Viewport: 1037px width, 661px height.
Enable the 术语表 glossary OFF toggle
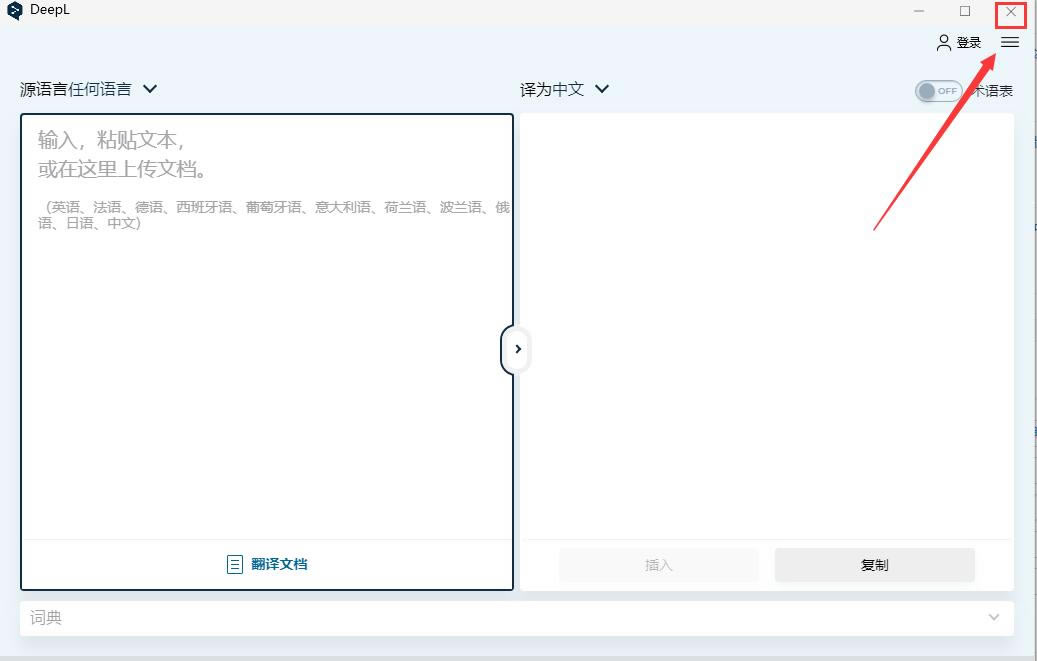(x=937, y=90)
